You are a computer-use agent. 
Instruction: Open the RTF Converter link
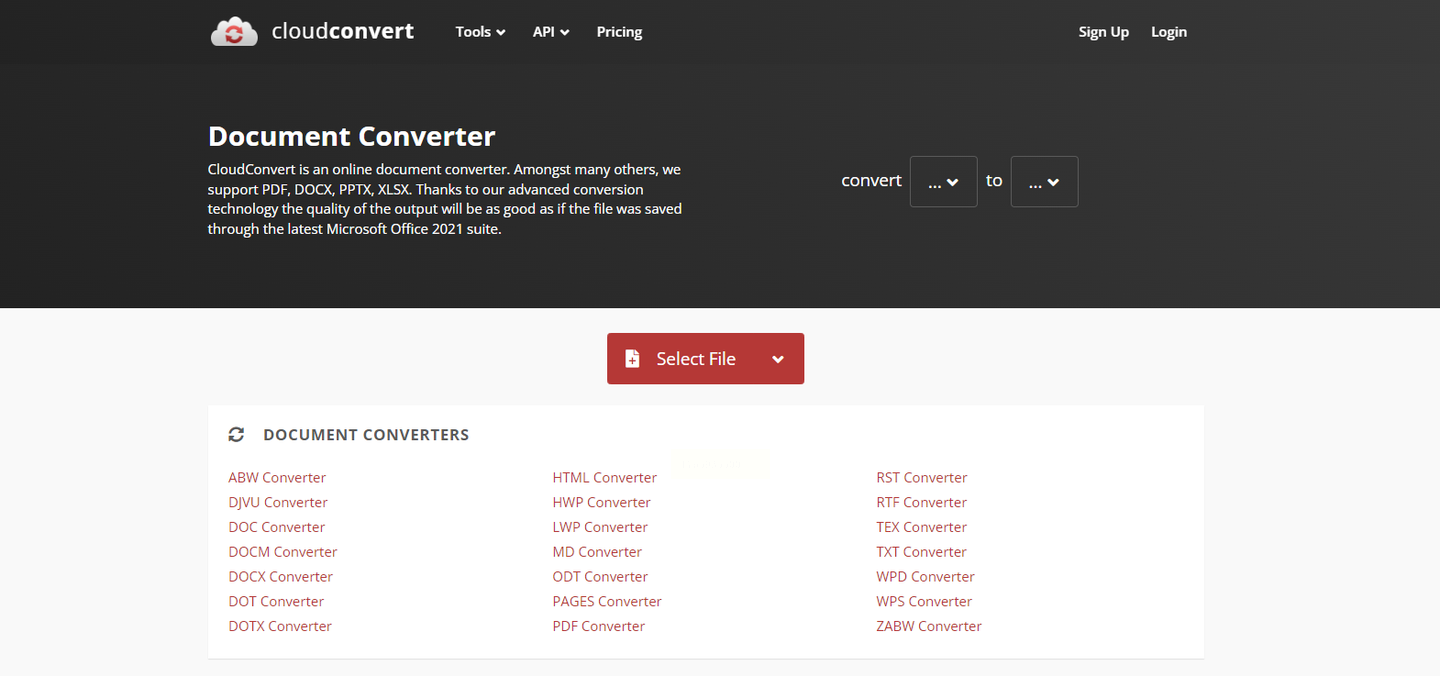pos(921,503)
